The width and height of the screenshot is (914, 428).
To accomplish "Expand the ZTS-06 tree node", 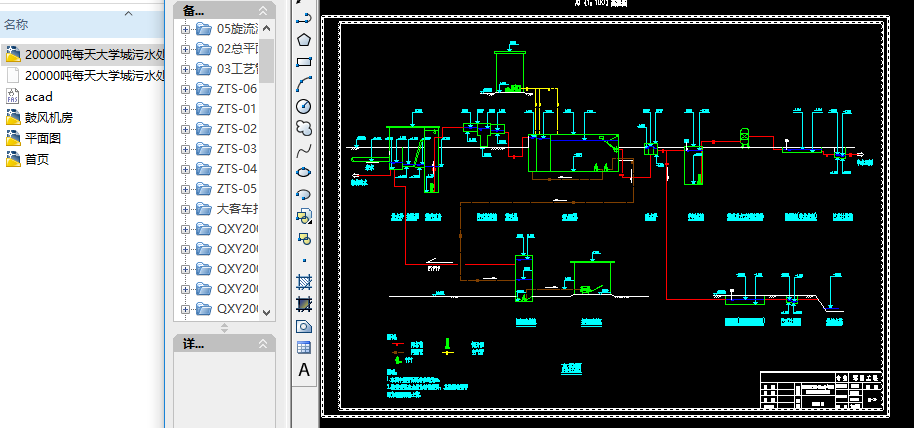I will tap(185, 89).
